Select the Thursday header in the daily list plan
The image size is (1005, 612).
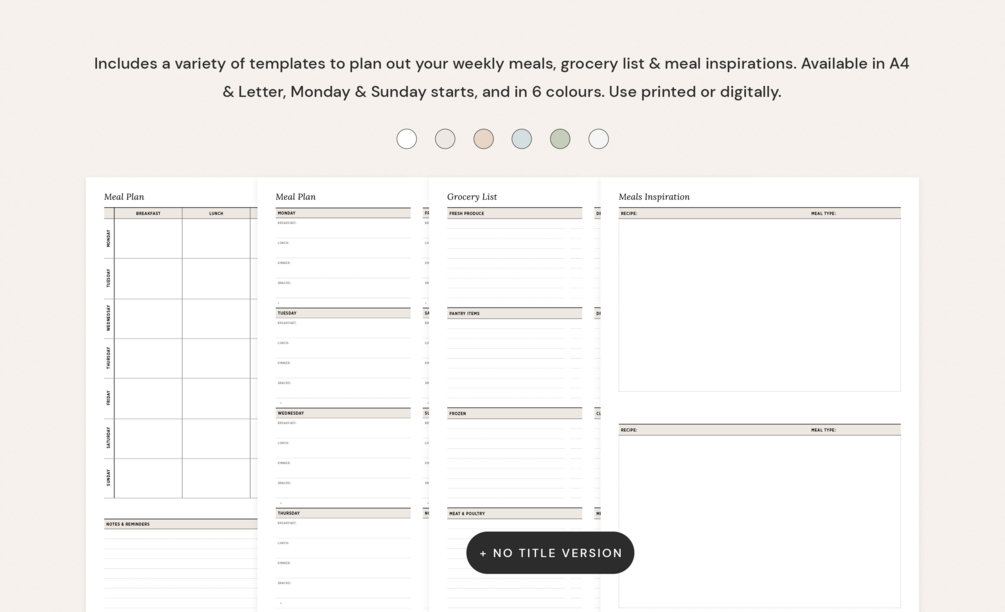tap(289, 513)
